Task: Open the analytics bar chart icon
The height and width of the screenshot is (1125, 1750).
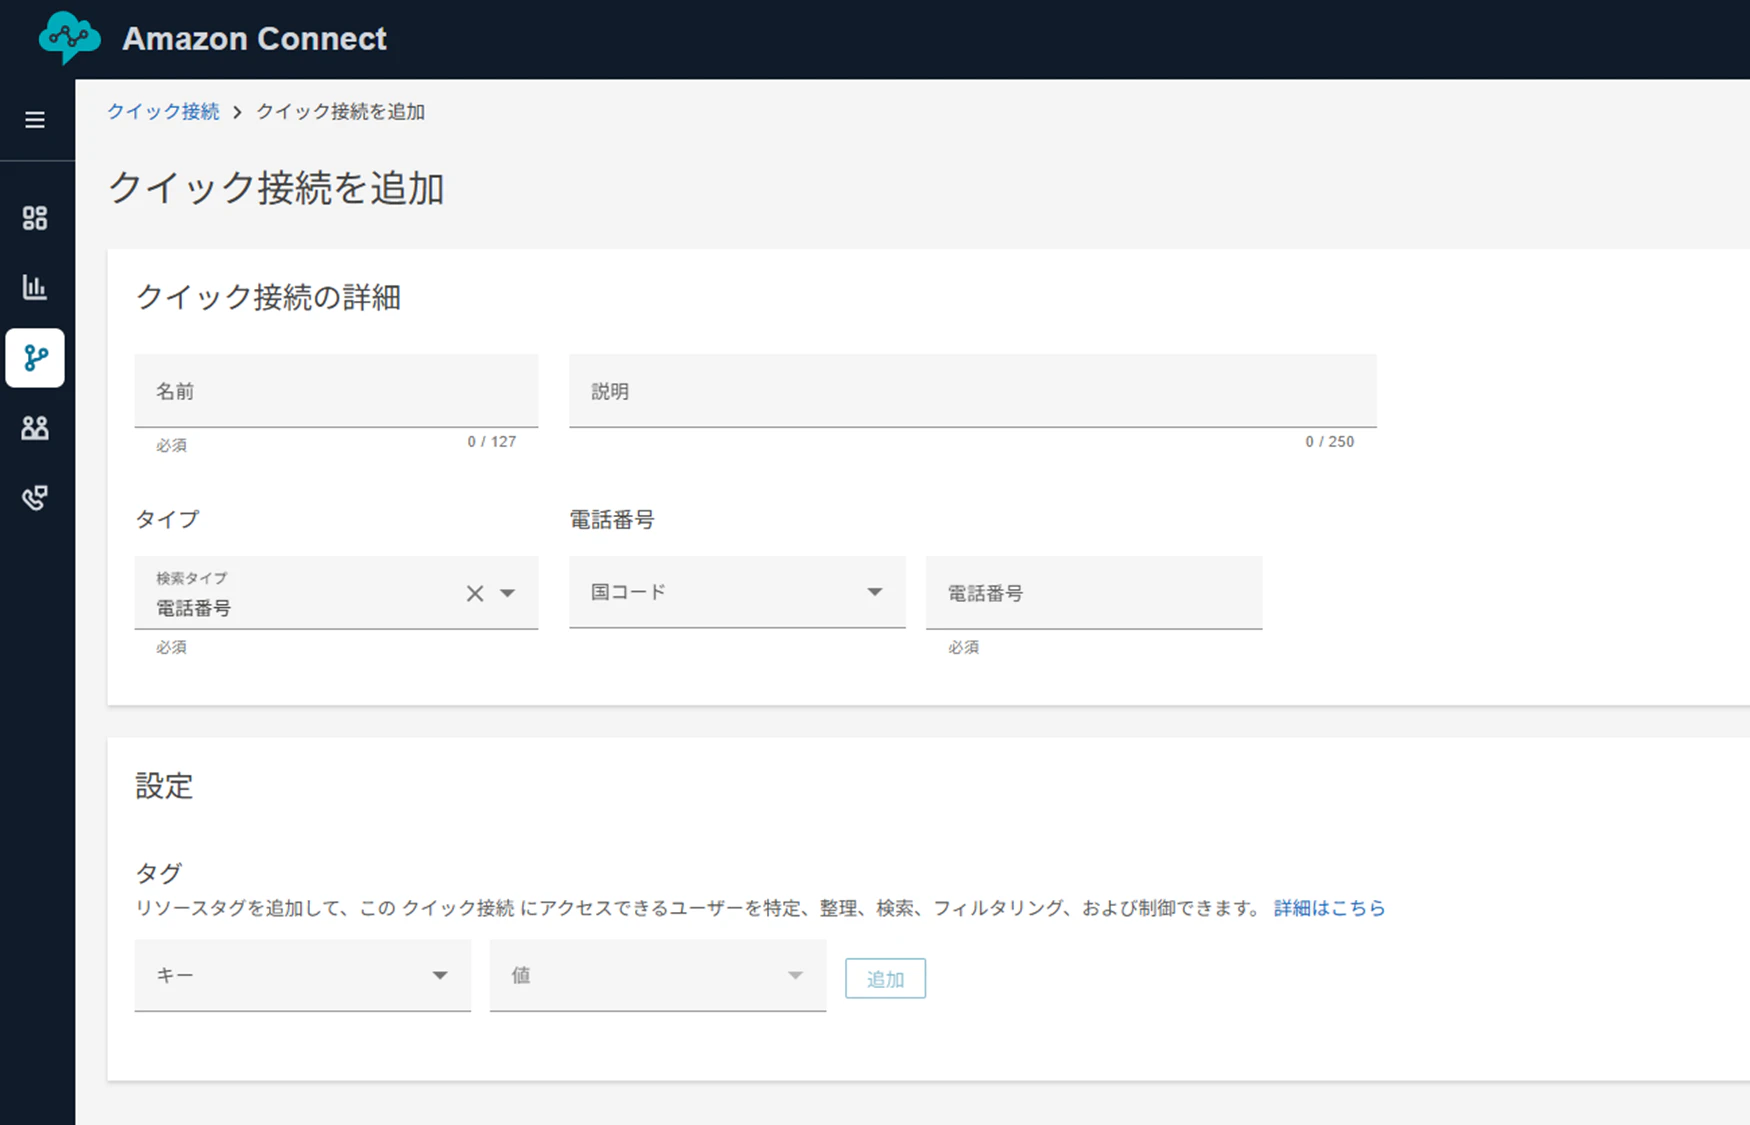Action: pyautogui.click(x=35, y=287)
